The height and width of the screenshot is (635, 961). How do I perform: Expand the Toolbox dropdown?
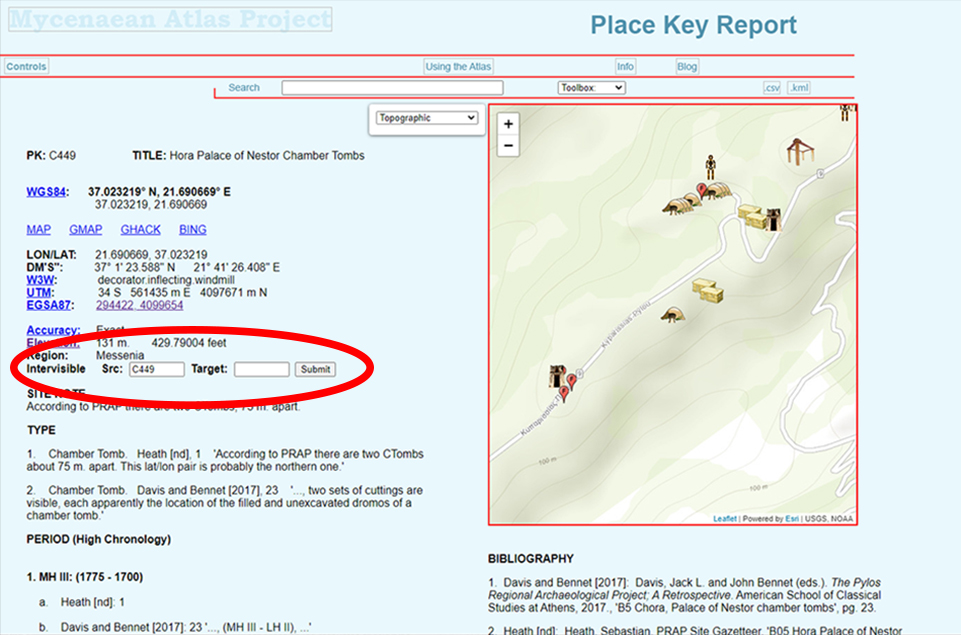coord(591,88)
